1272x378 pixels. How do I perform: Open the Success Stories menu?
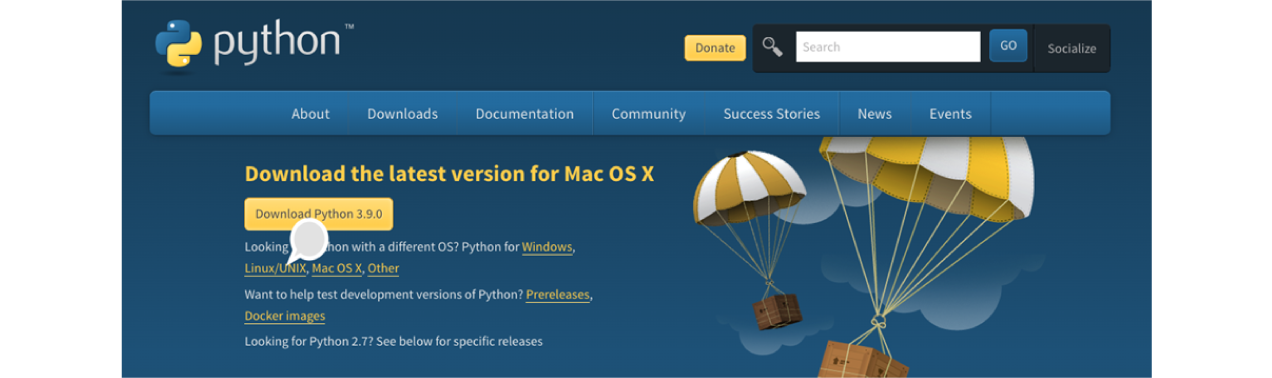click(772, 114)
